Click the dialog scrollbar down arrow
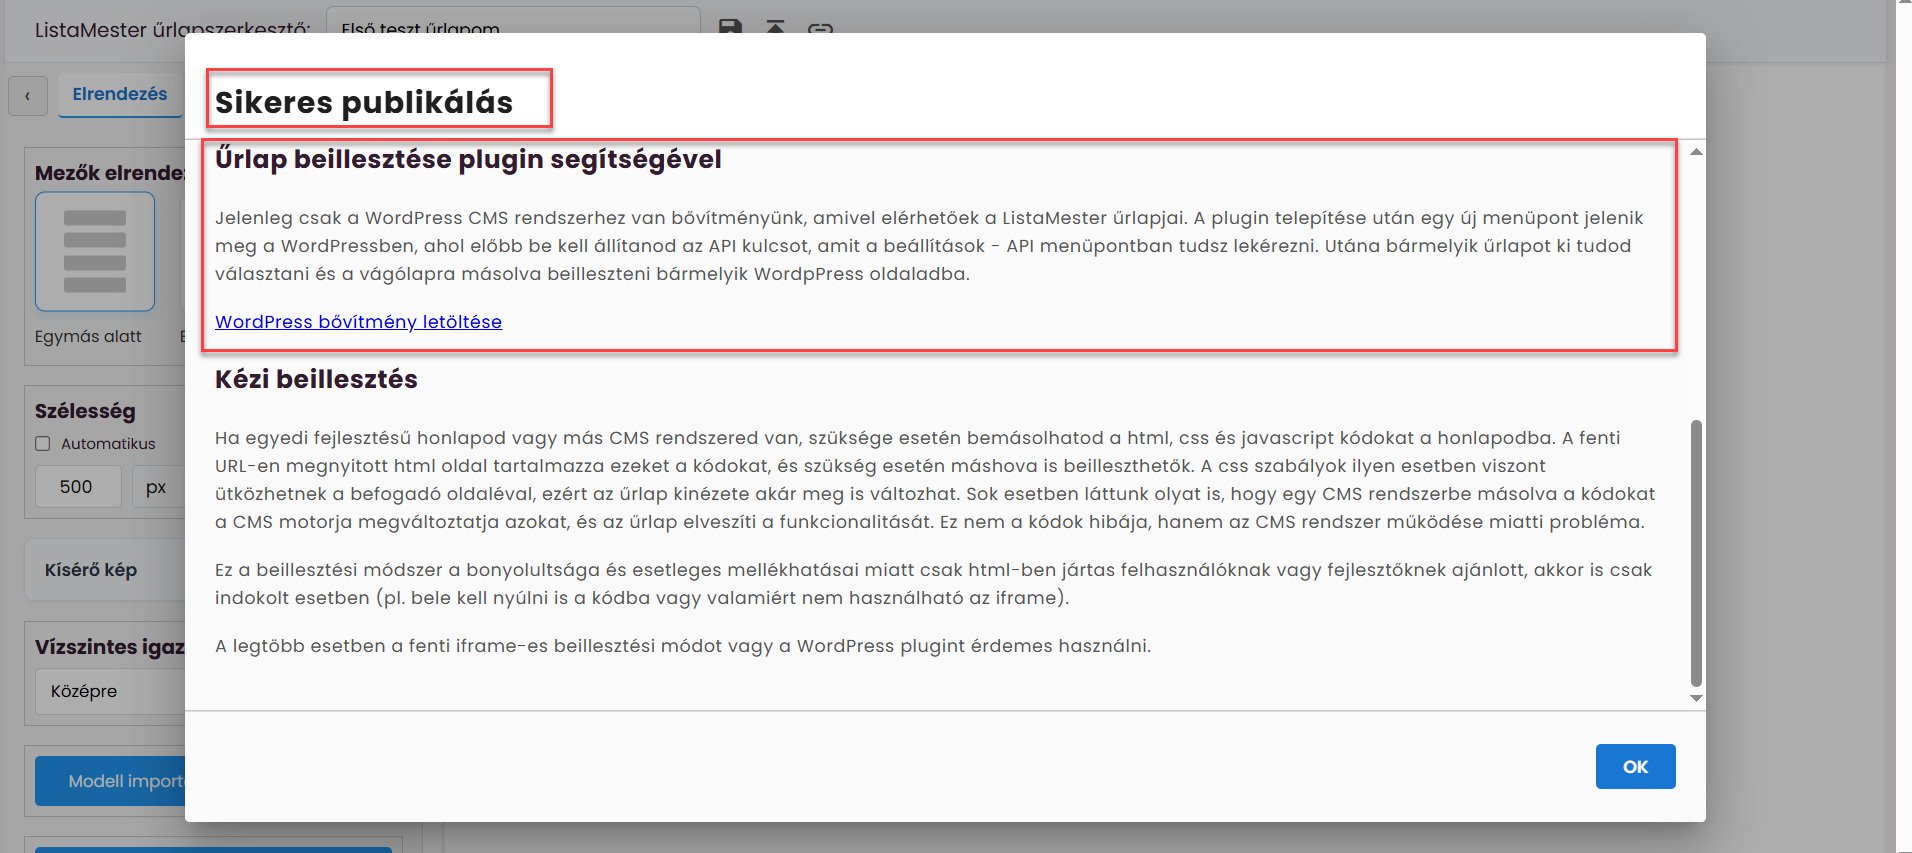The width and height of the screenshot is (1912, 853). point(1696,698)
